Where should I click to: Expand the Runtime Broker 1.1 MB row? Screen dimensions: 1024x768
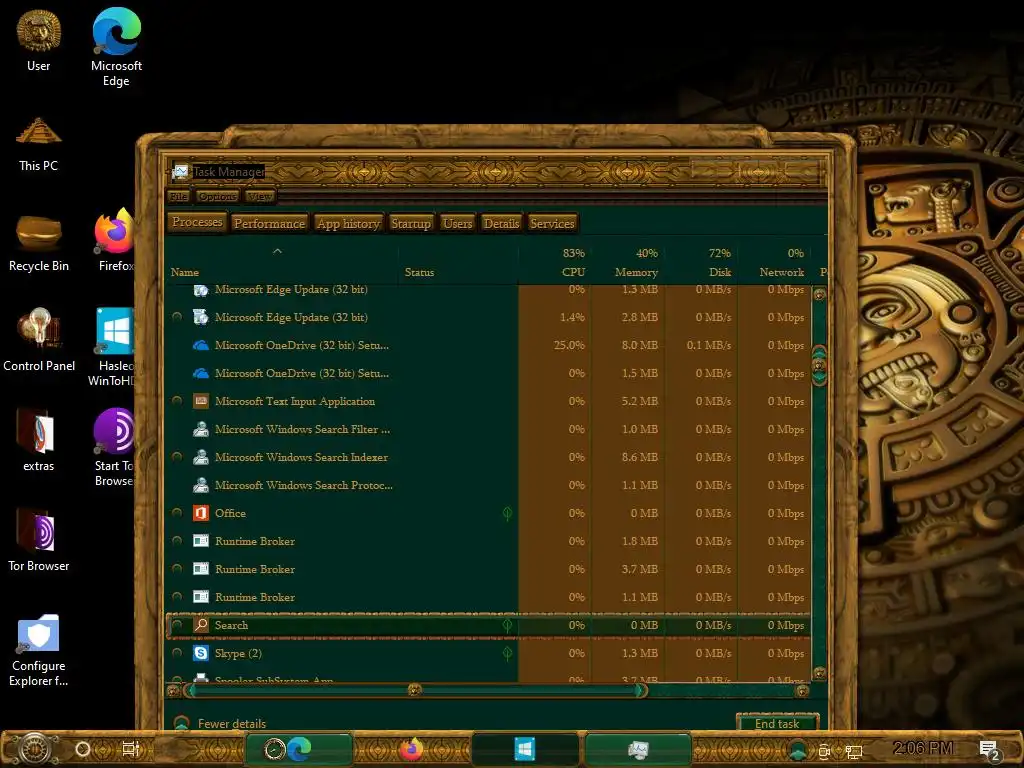click(x=176, y=597)
